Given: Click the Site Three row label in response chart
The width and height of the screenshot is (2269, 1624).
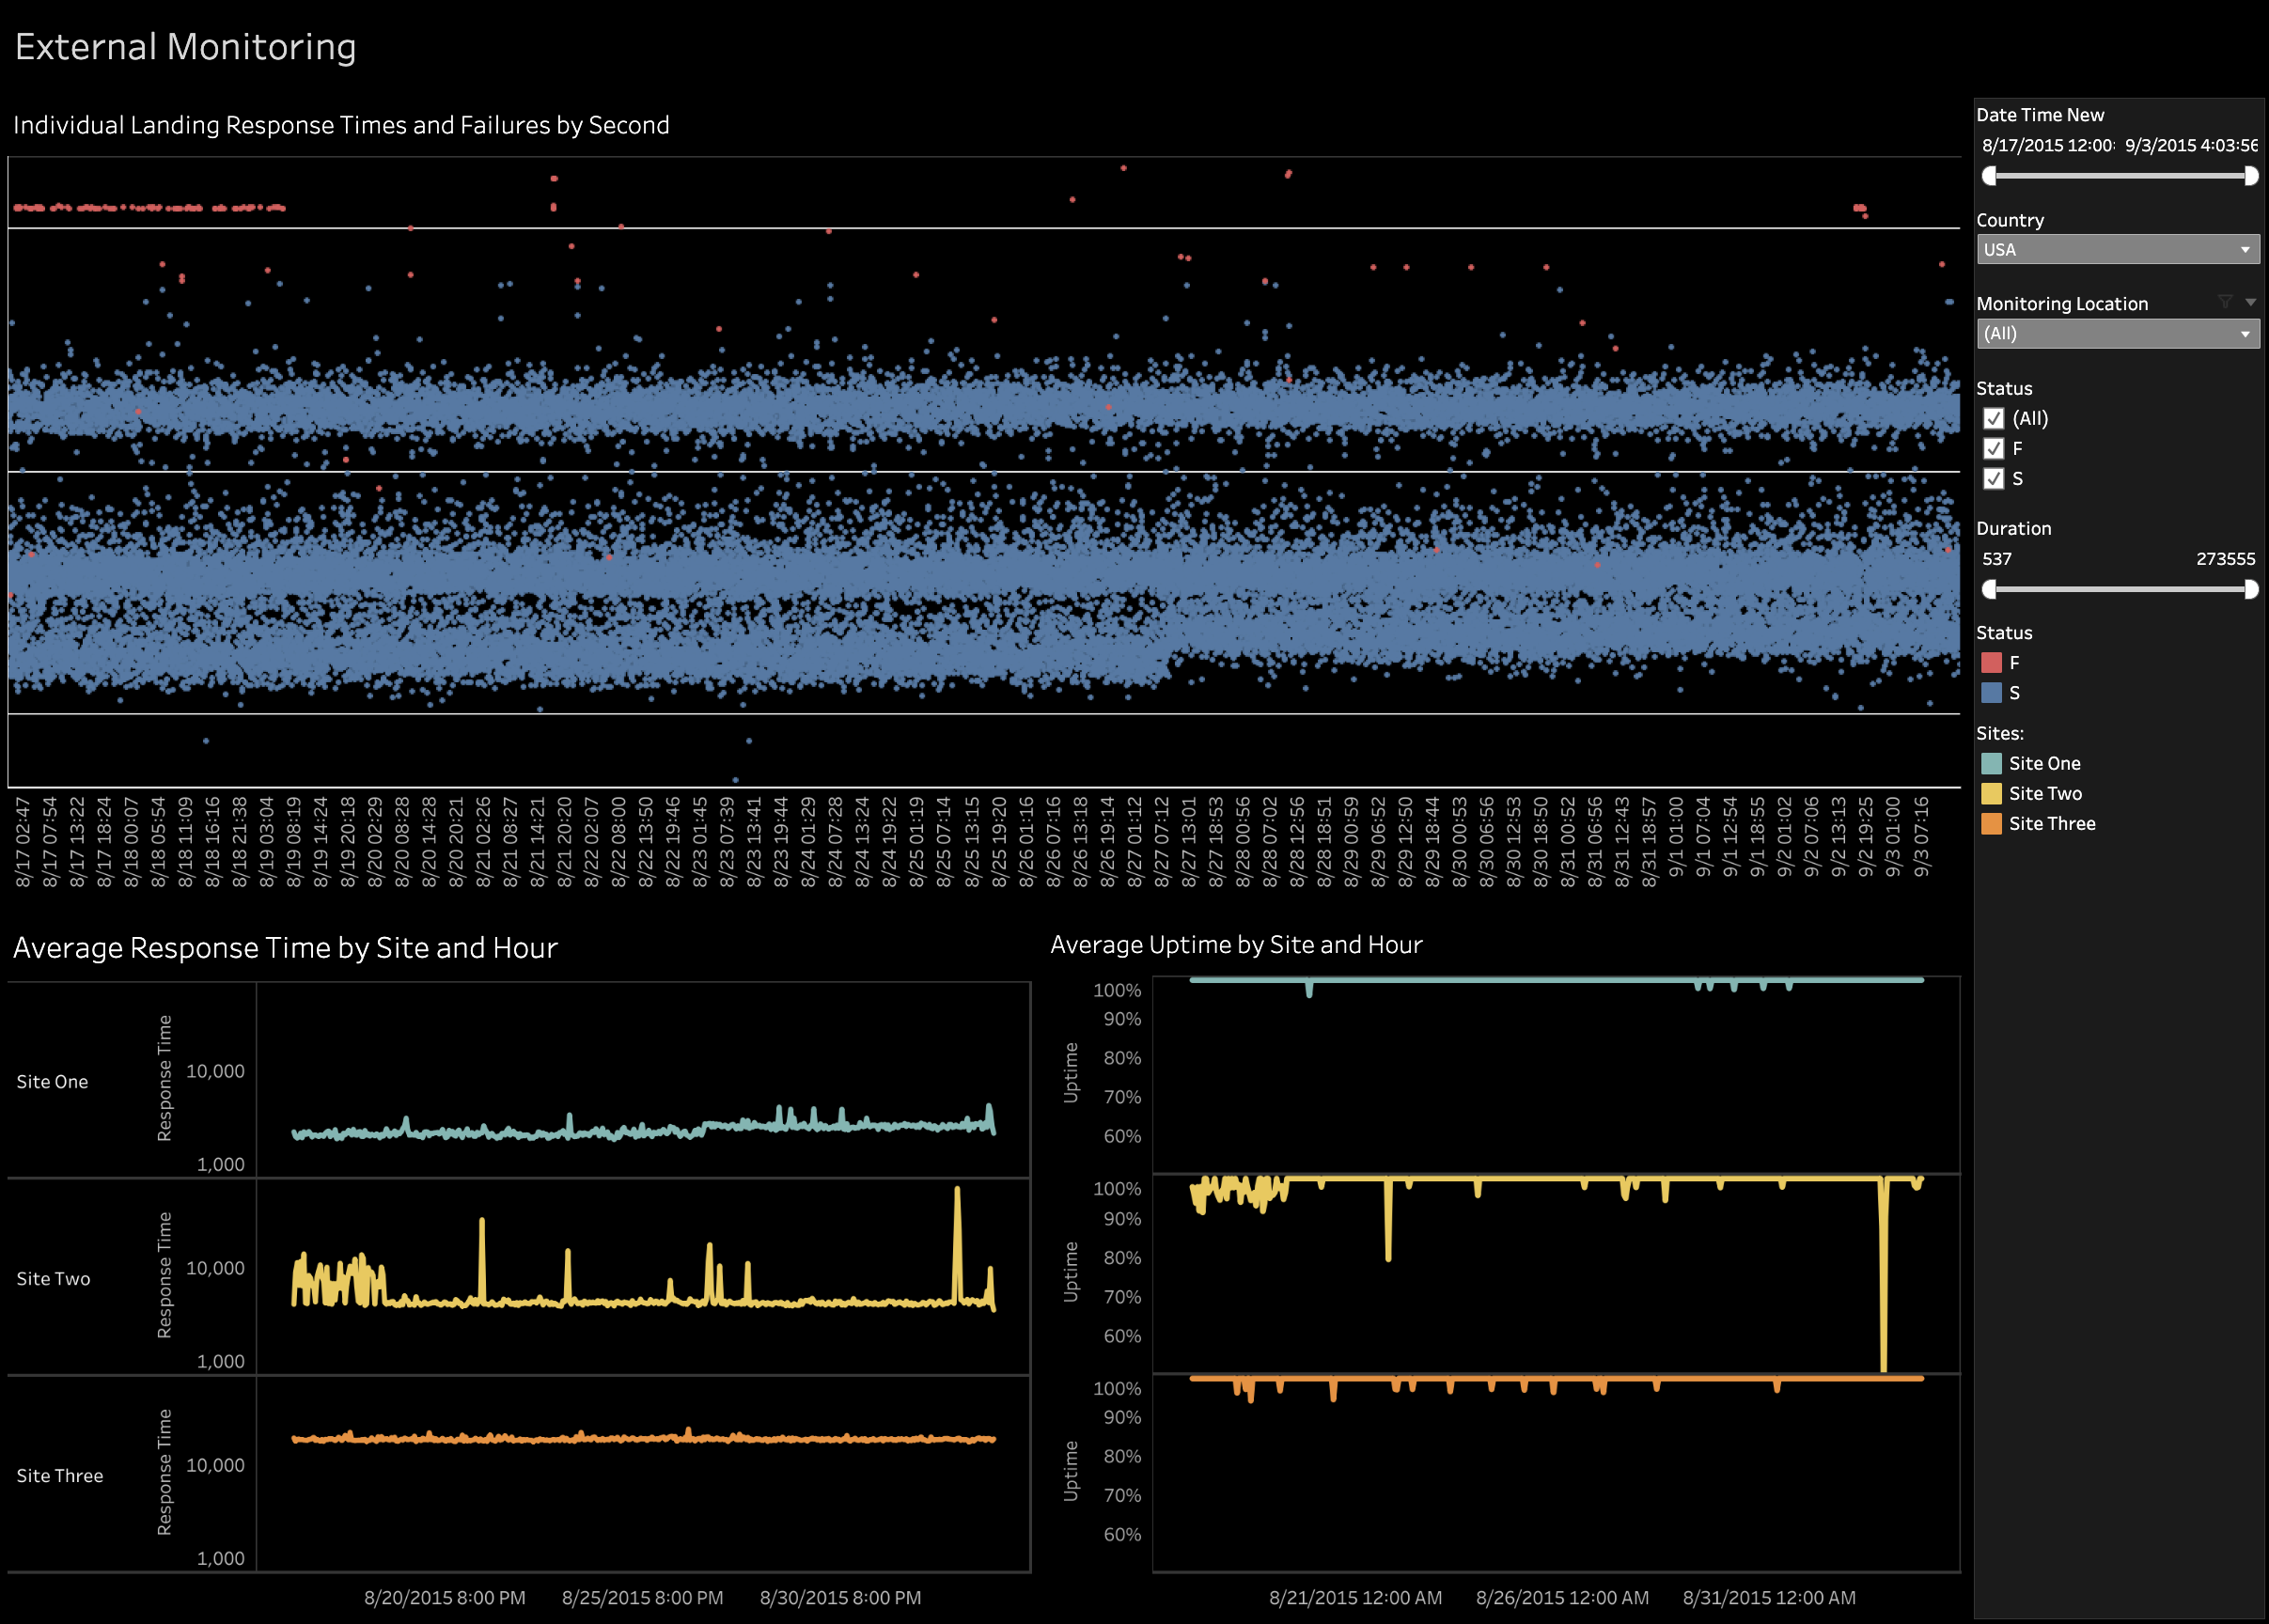Looking at the screenshot, I should pos(60,1476).
